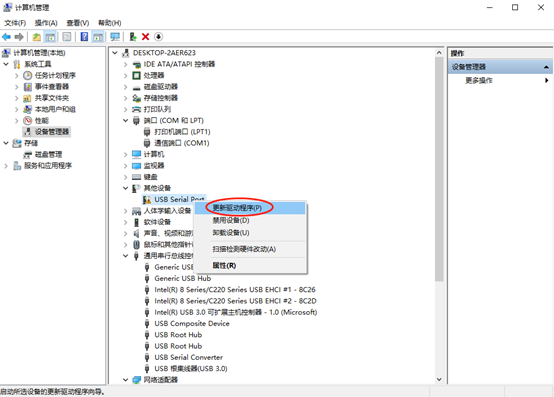Select the 计算机 device category
This screenshot has height=397, width=554.
point(154,154)
